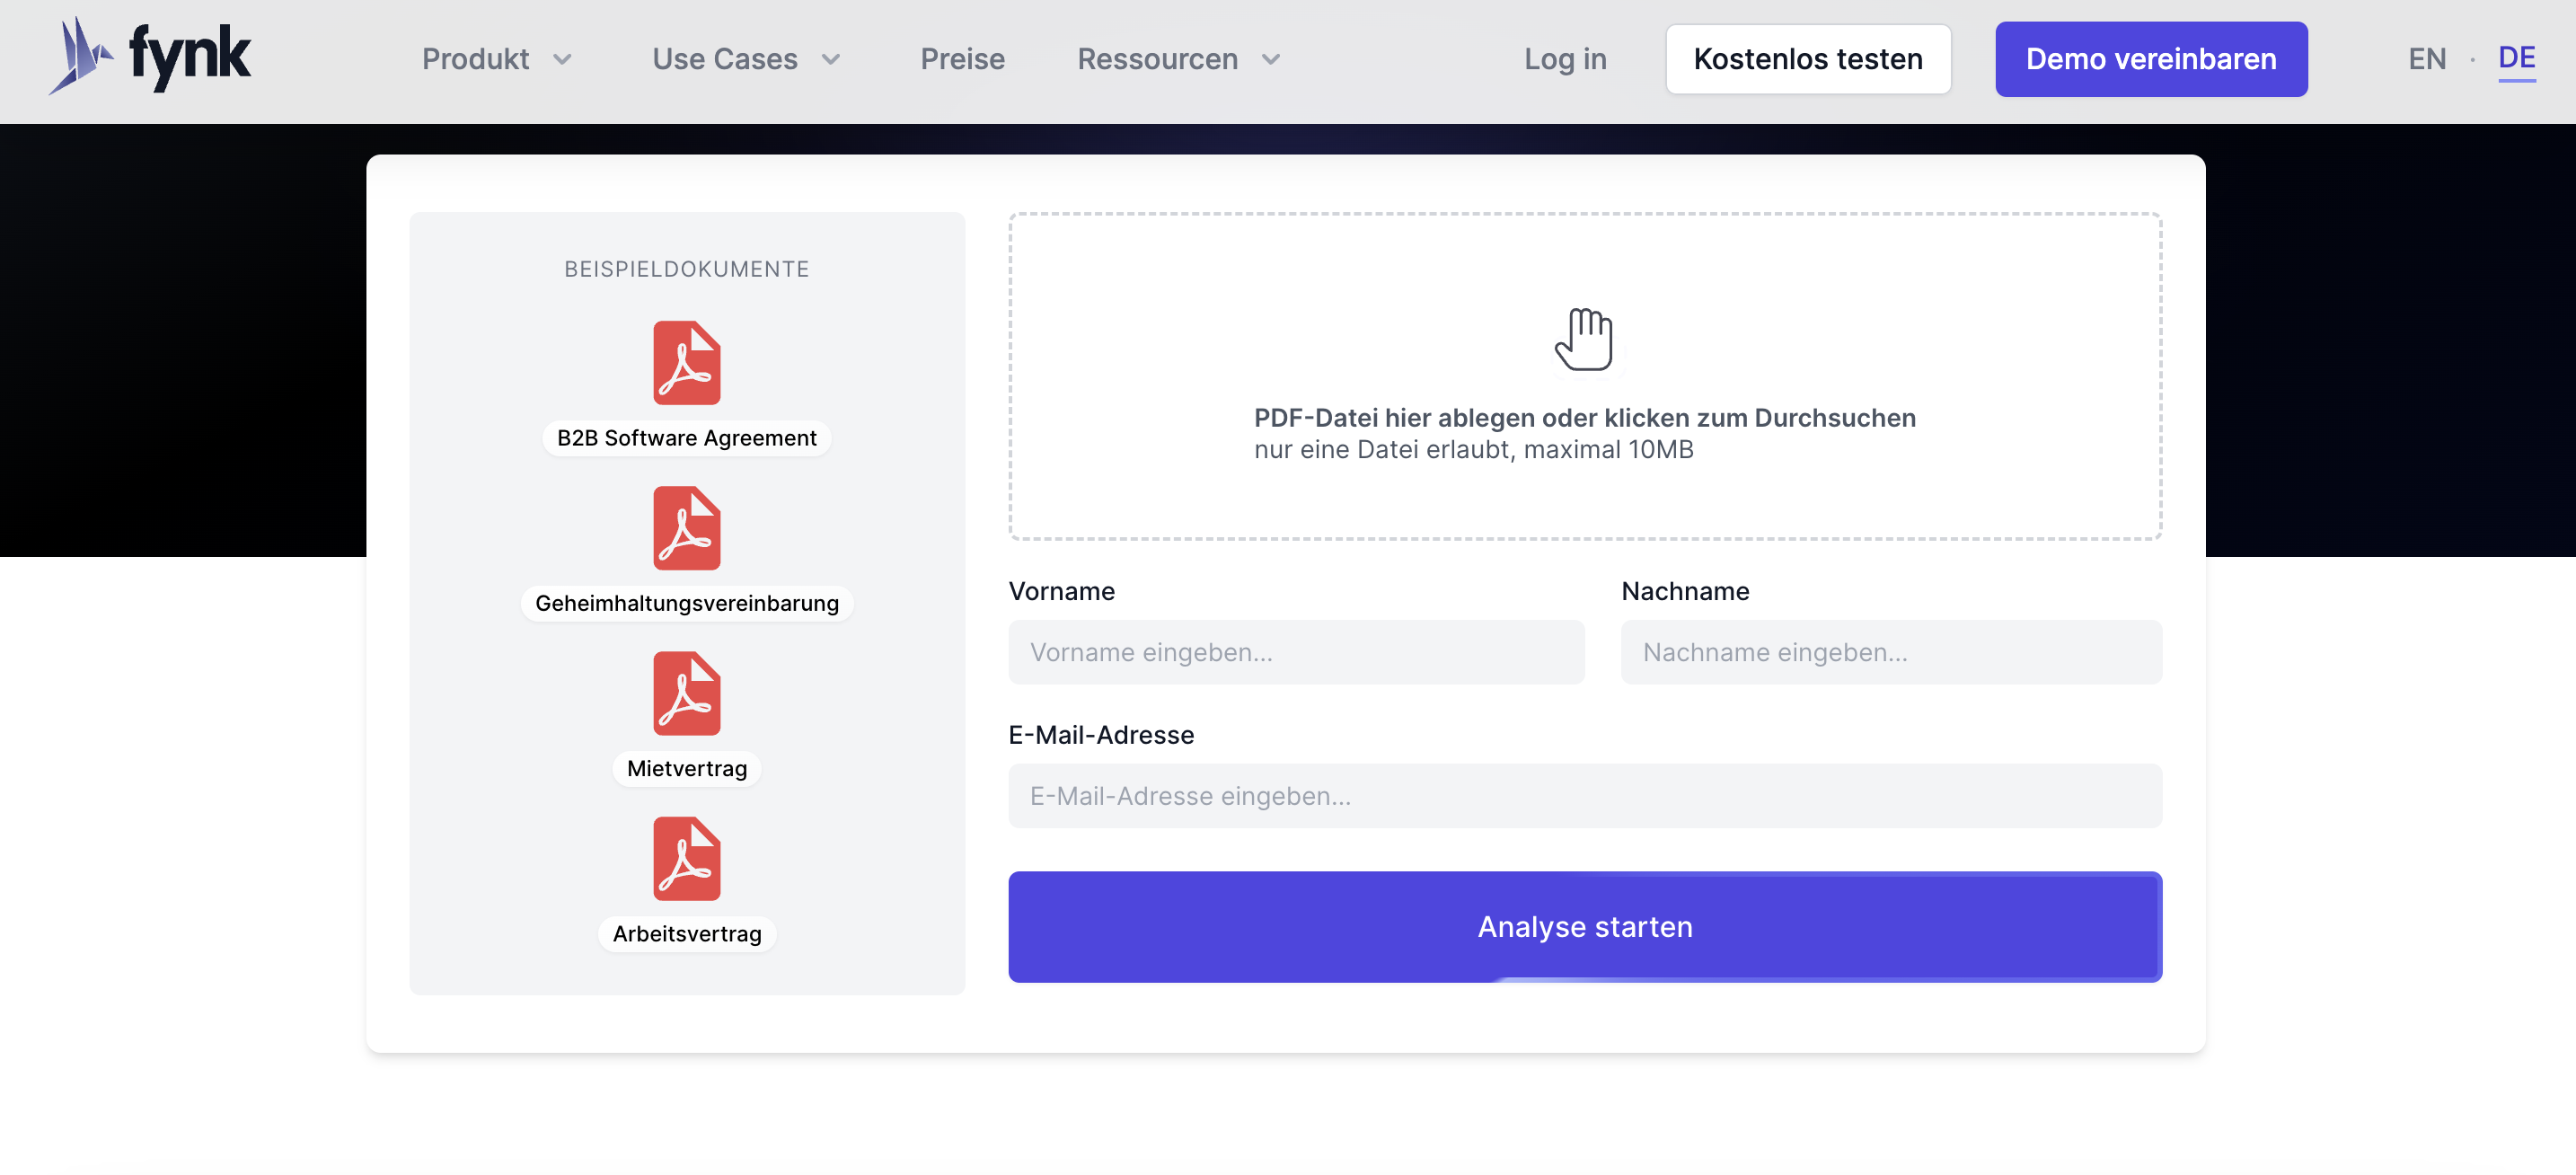Click the 'nur eine Datei erlaubt' hint
This screenshot has width=2576, height=1175.
1473,450
